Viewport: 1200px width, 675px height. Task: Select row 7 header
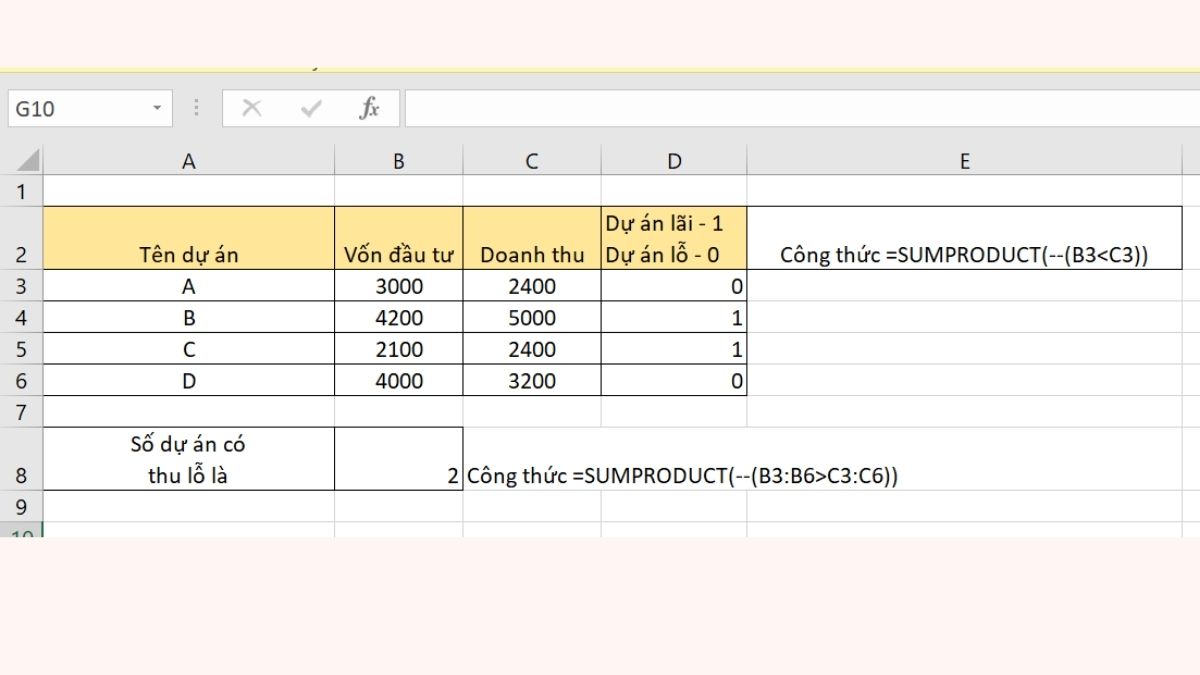22,411
